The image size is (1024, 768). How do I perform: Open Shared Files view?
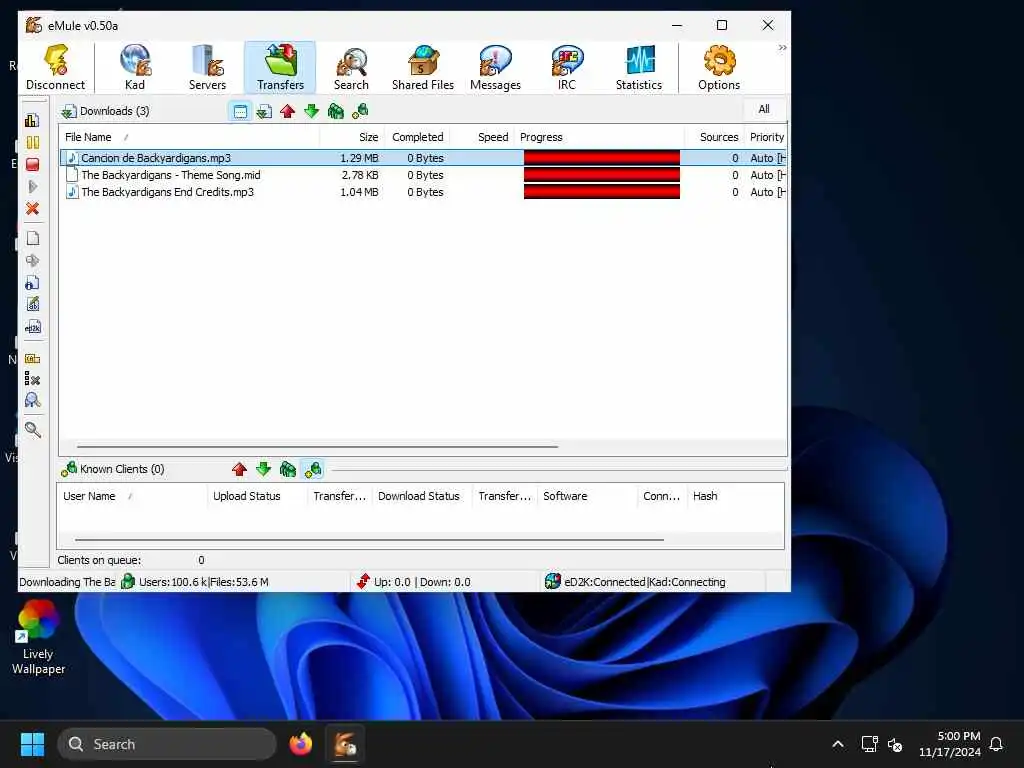click(423, 67)
